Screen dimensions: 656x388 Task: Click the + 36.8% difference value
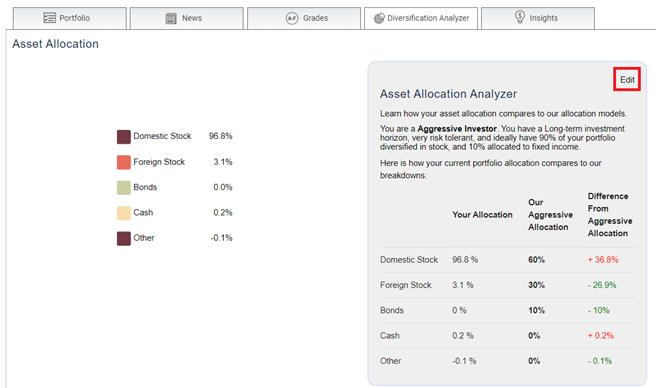(x=603, y=260)
